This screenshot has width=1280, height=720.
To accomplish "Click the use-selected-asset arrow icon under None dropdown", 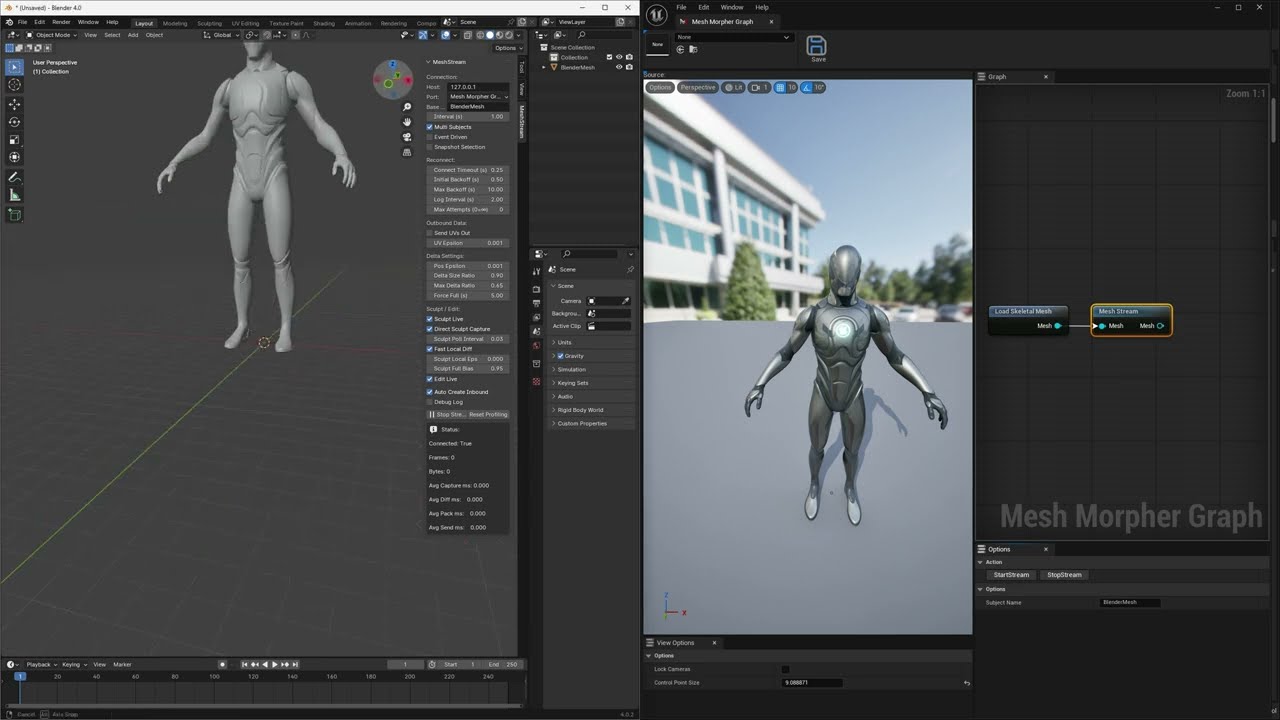I will point(681,49).
